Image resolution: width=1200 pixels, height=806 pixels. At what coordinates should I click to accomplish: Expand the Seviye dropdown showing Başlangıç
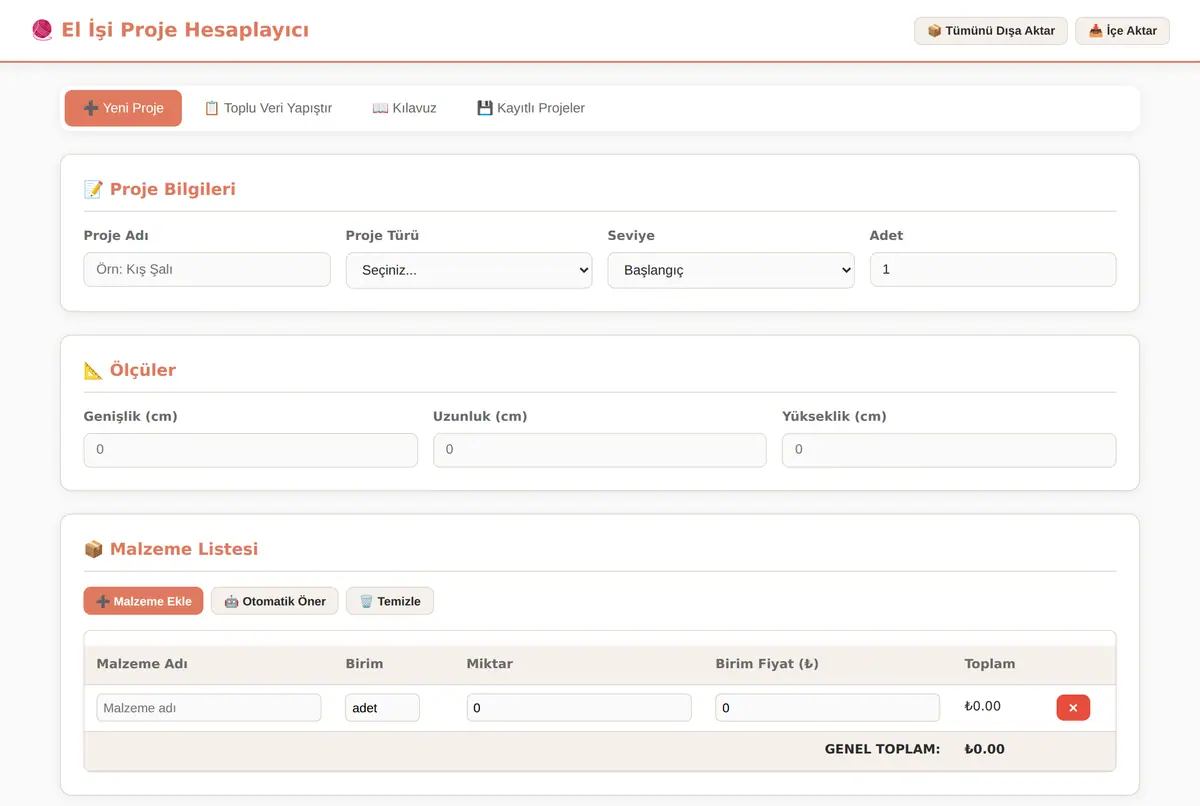coord(731,270)
